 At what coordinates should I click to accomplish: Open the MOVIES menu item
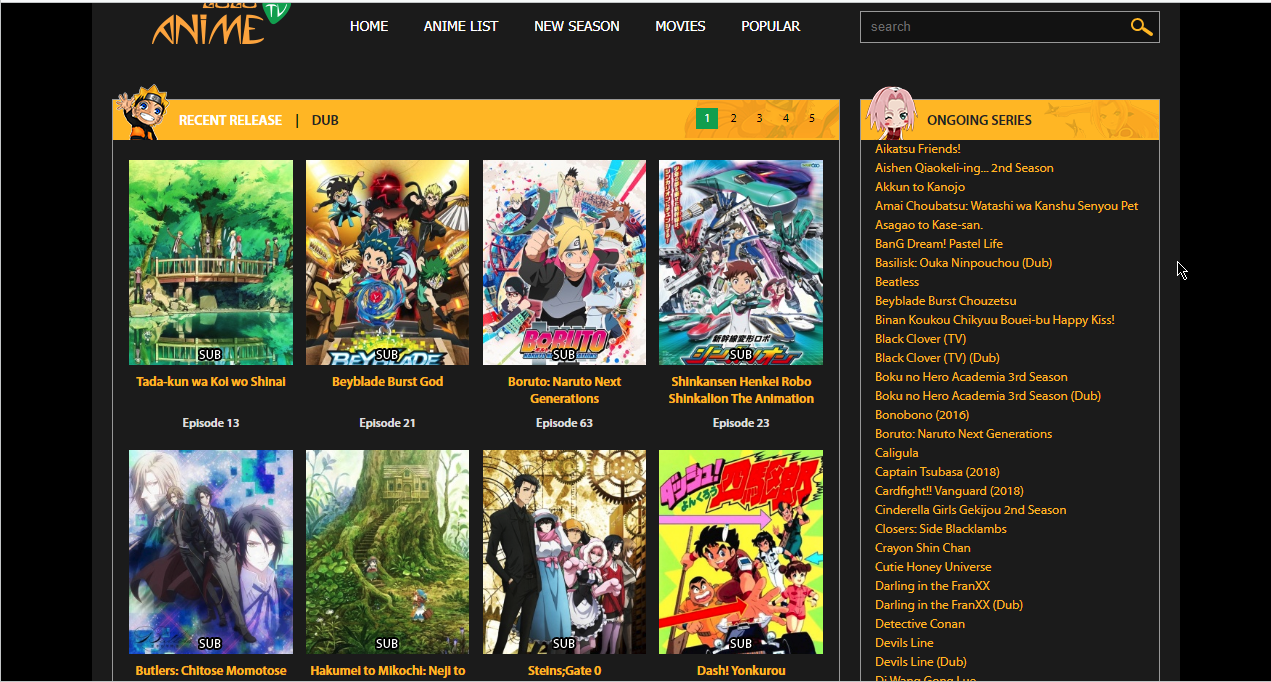pos(680,26)
